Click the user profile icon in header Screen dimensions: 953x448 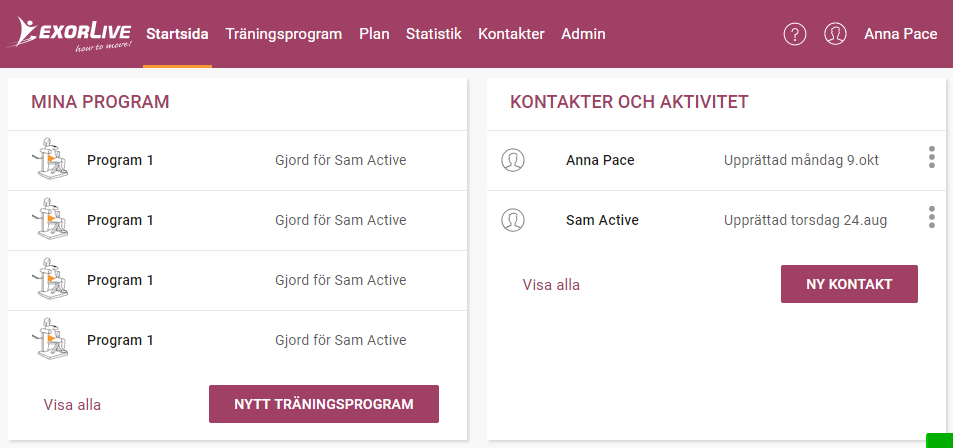tap(835, 34)
